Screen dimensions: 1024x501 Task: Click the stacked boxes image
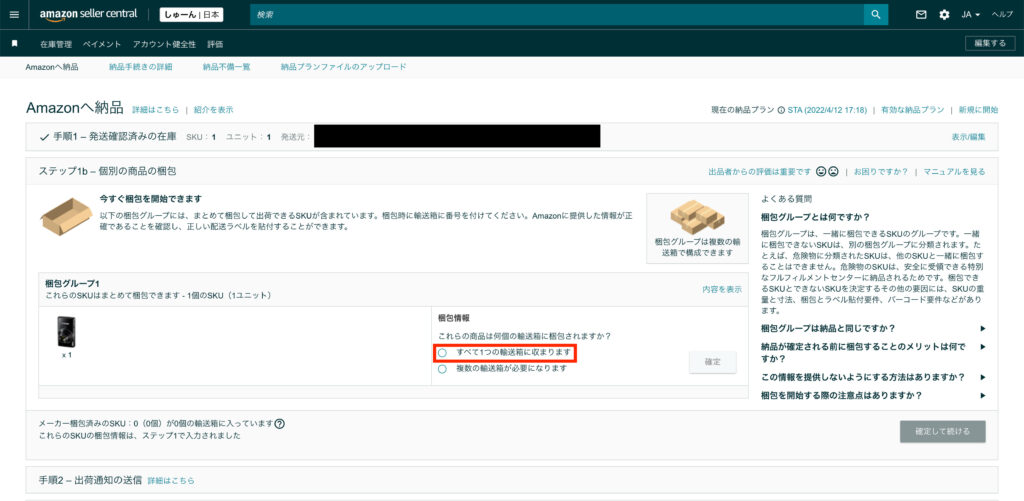pos(697,217)
